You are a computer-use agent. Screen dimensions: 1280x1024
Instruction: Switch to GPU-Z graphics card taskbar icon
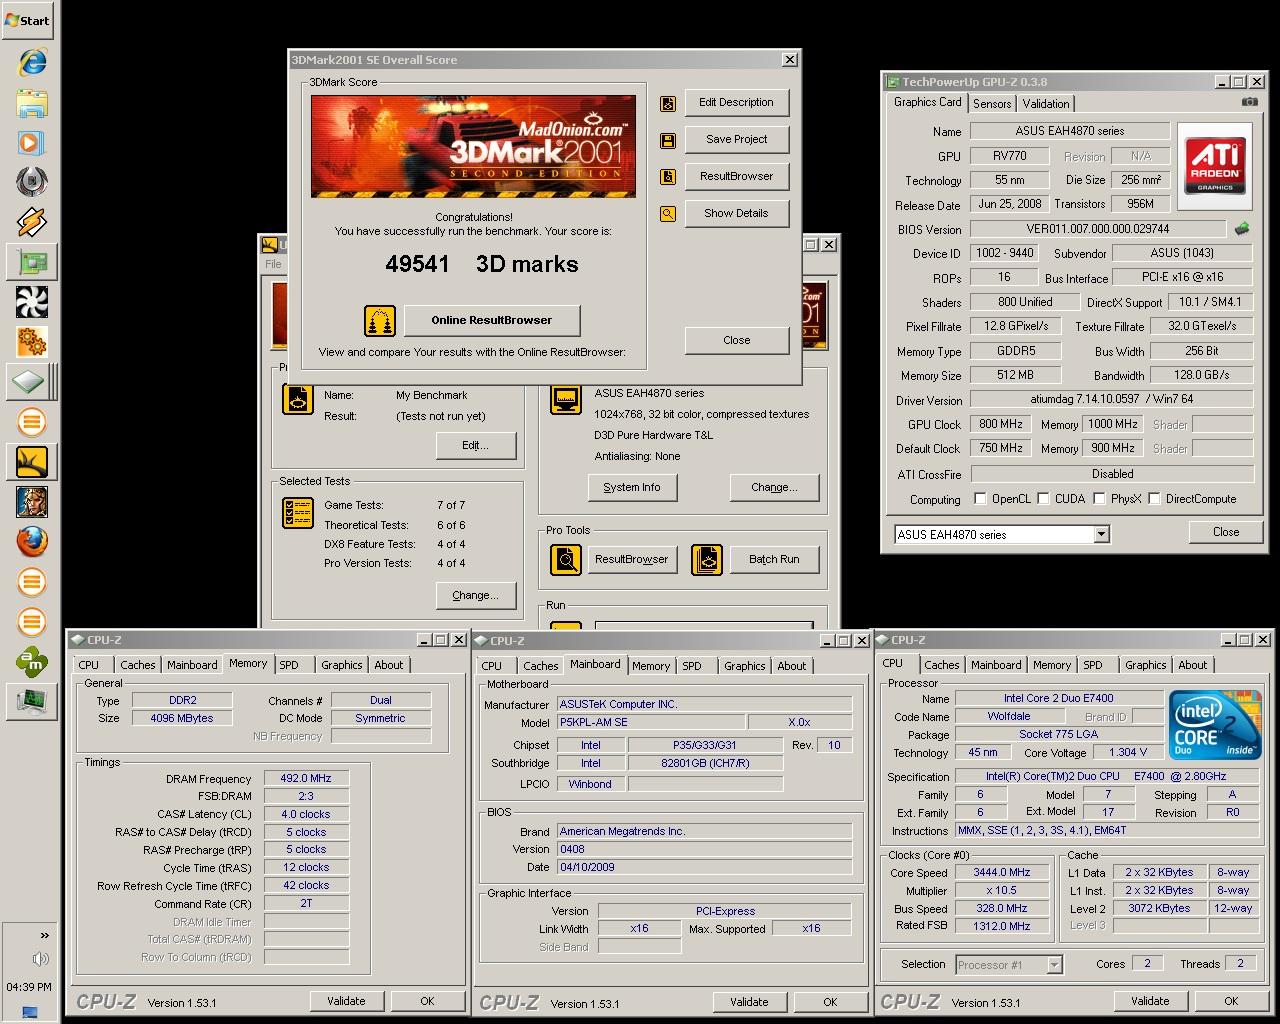point(32,262)
